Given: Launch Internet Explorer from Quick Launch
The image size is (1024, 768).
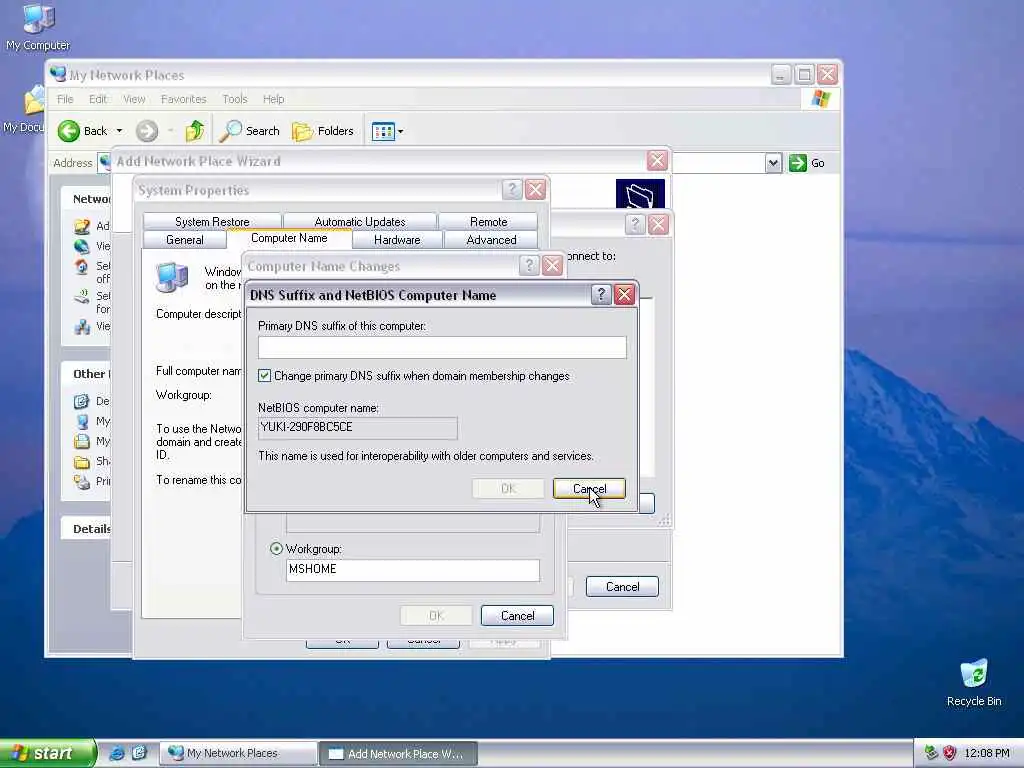Looking at the screenshot, I should click(116, 753).
